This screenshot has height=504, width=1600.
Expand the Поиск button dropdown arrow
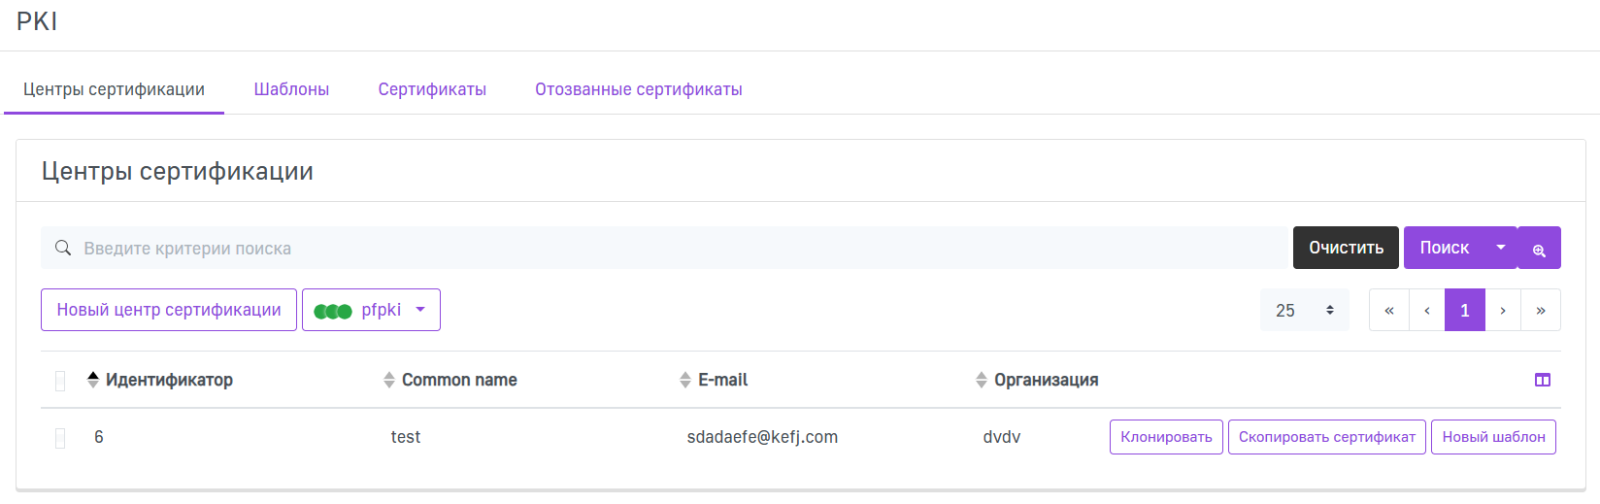1500,248
